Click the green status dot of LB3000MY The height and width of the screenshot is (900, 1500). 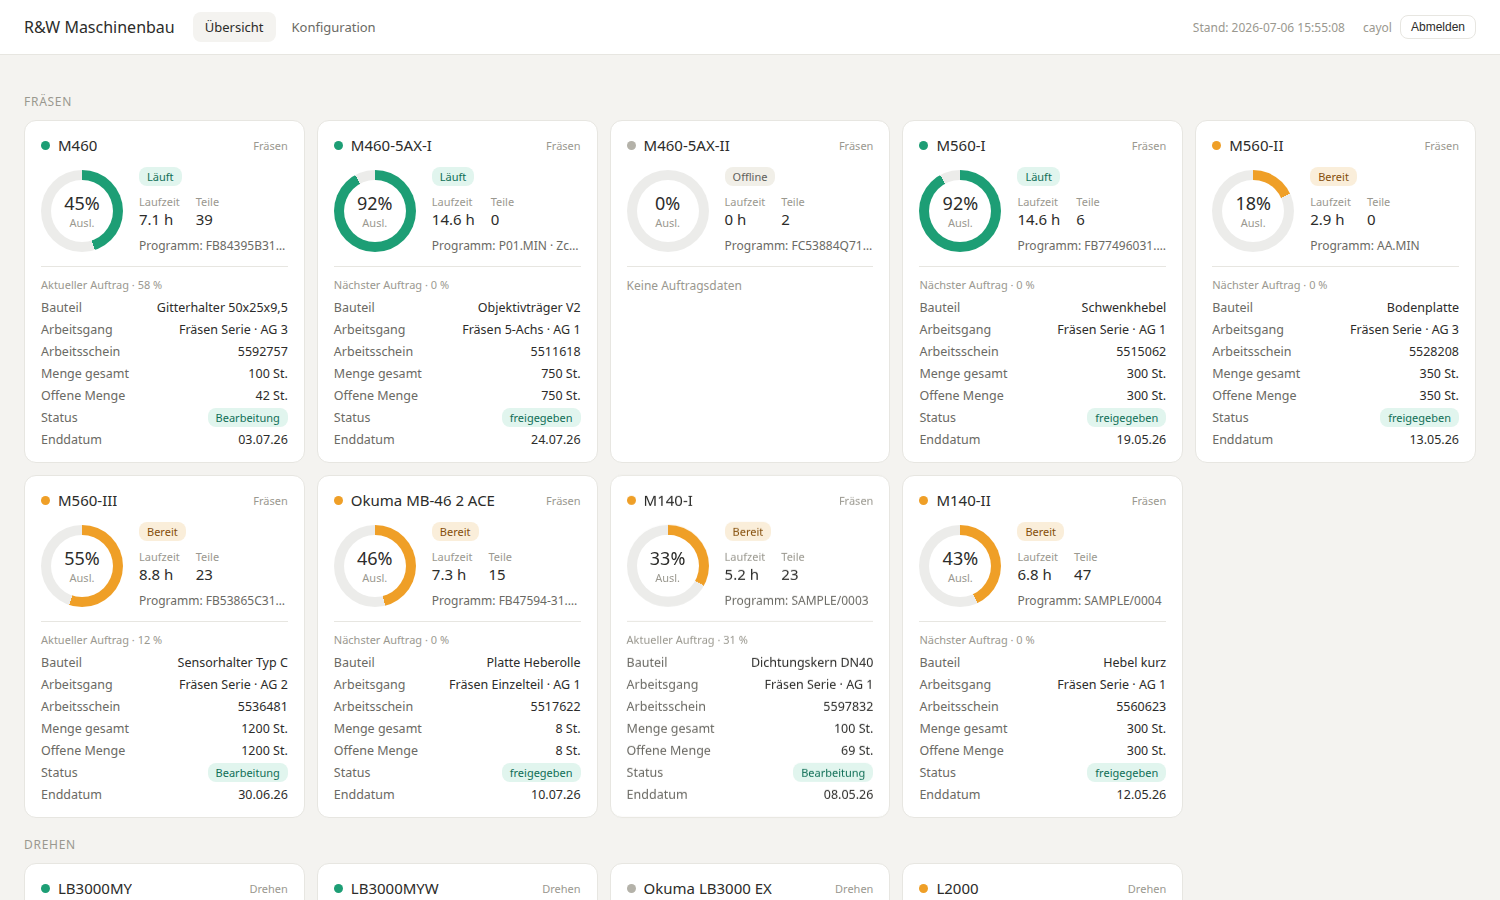pos(45,888)
